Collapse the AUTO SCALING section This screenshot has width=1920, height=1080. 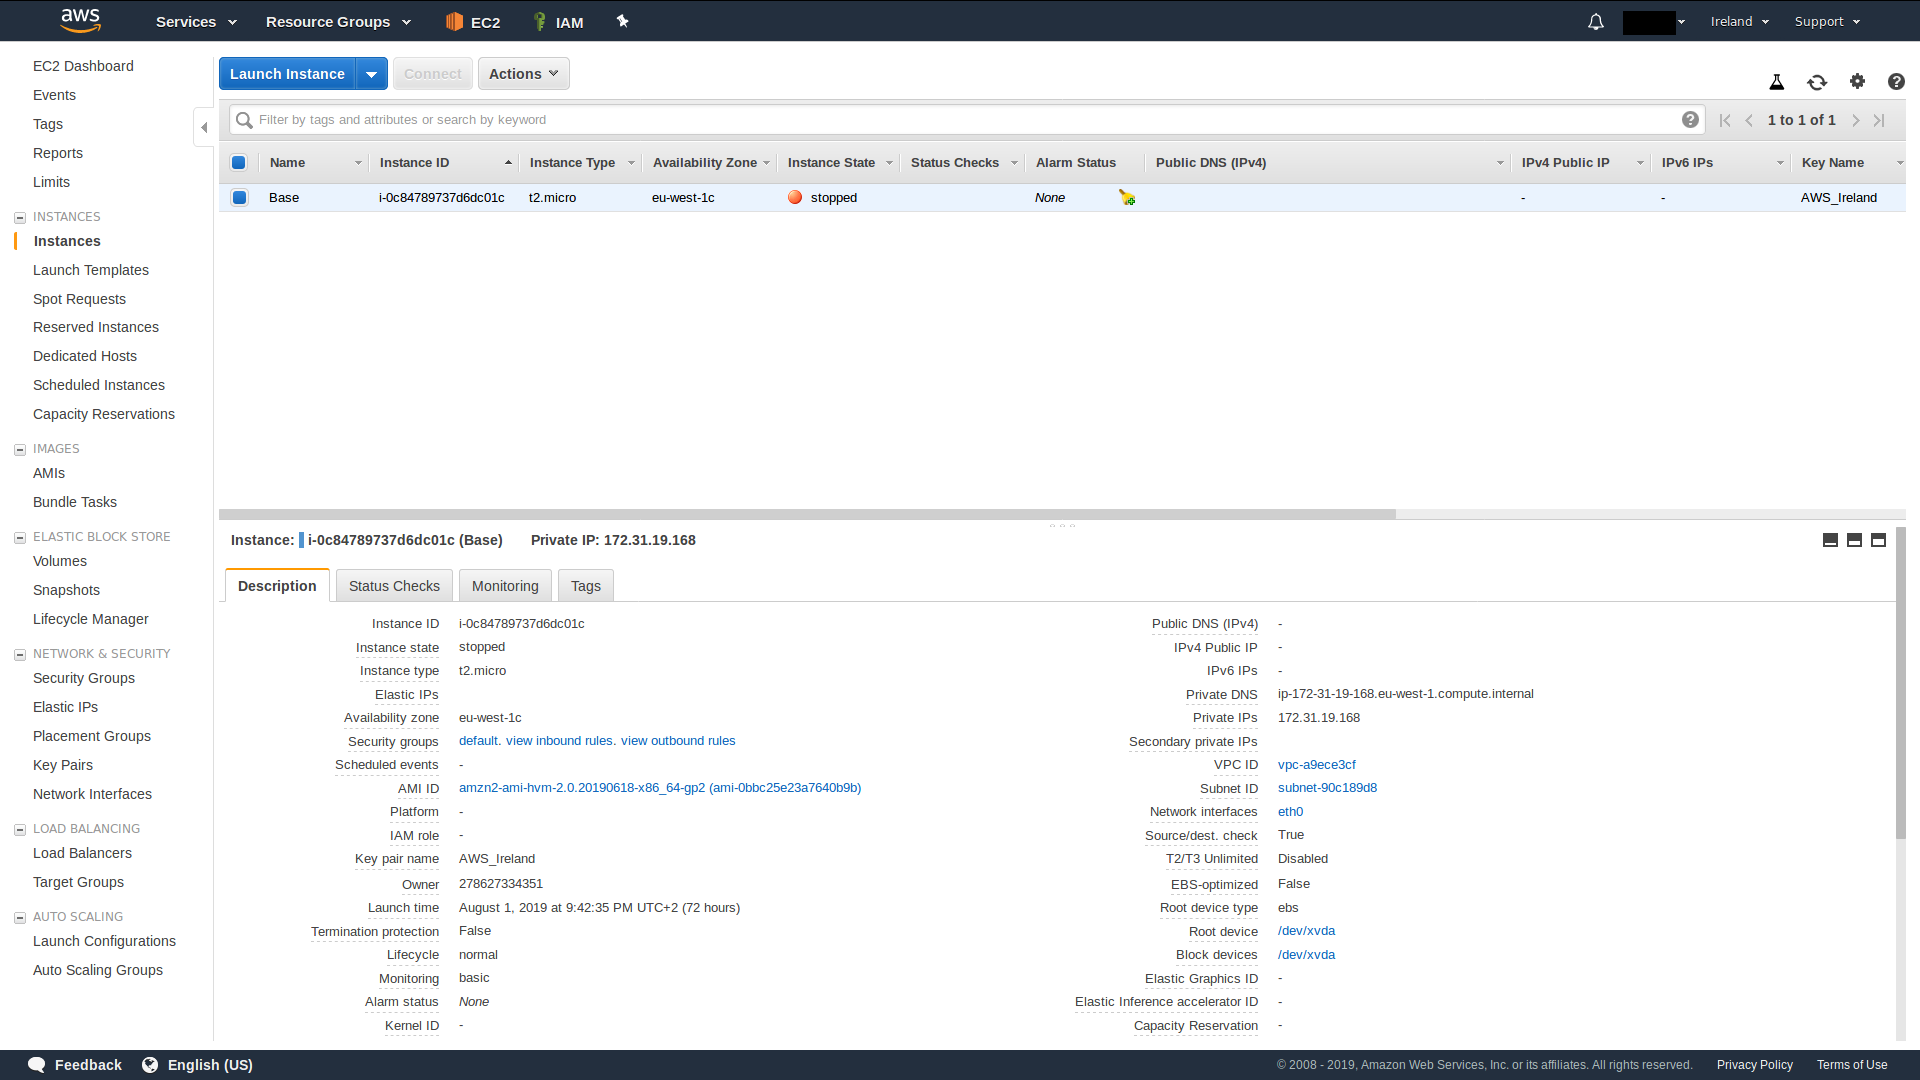(x=19, y=917)
